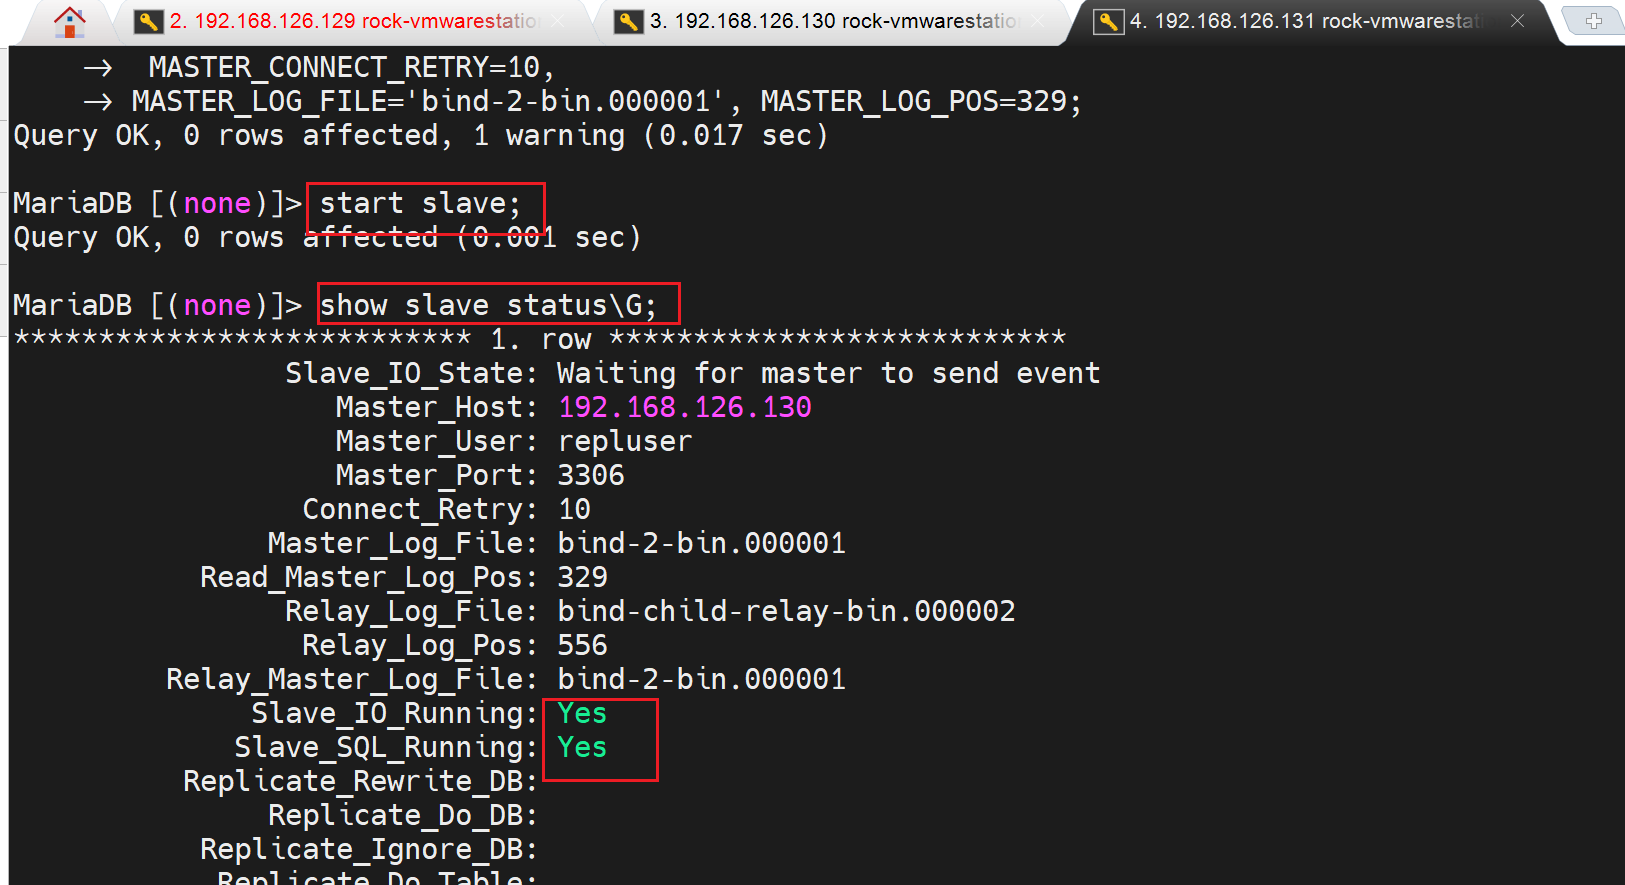Close the active 192.168.126.131 session tab
Viewport: 1625px width, 885px height.
[1517, 21]
